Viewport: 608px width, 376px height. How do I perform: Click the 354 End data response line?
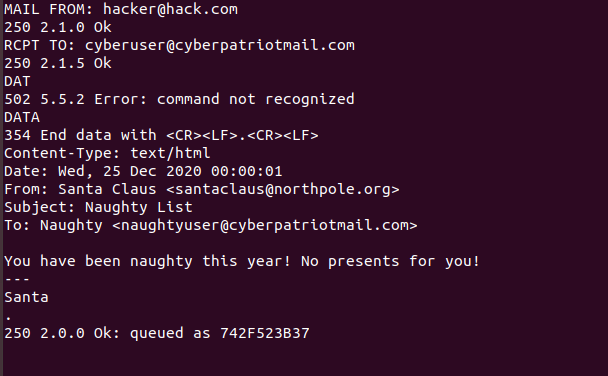click(161, 135)
